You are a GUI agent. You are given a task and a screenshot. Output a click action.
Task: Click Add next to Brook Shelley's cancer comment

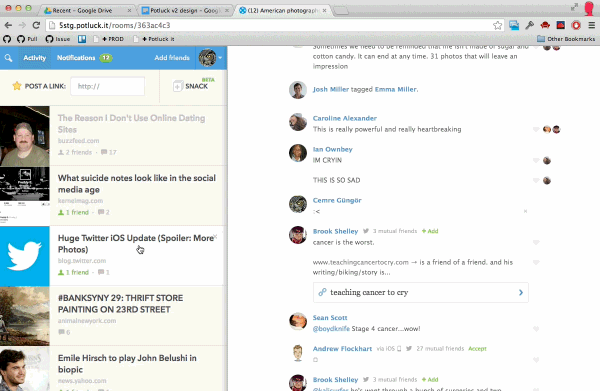[x=430, y=231]
